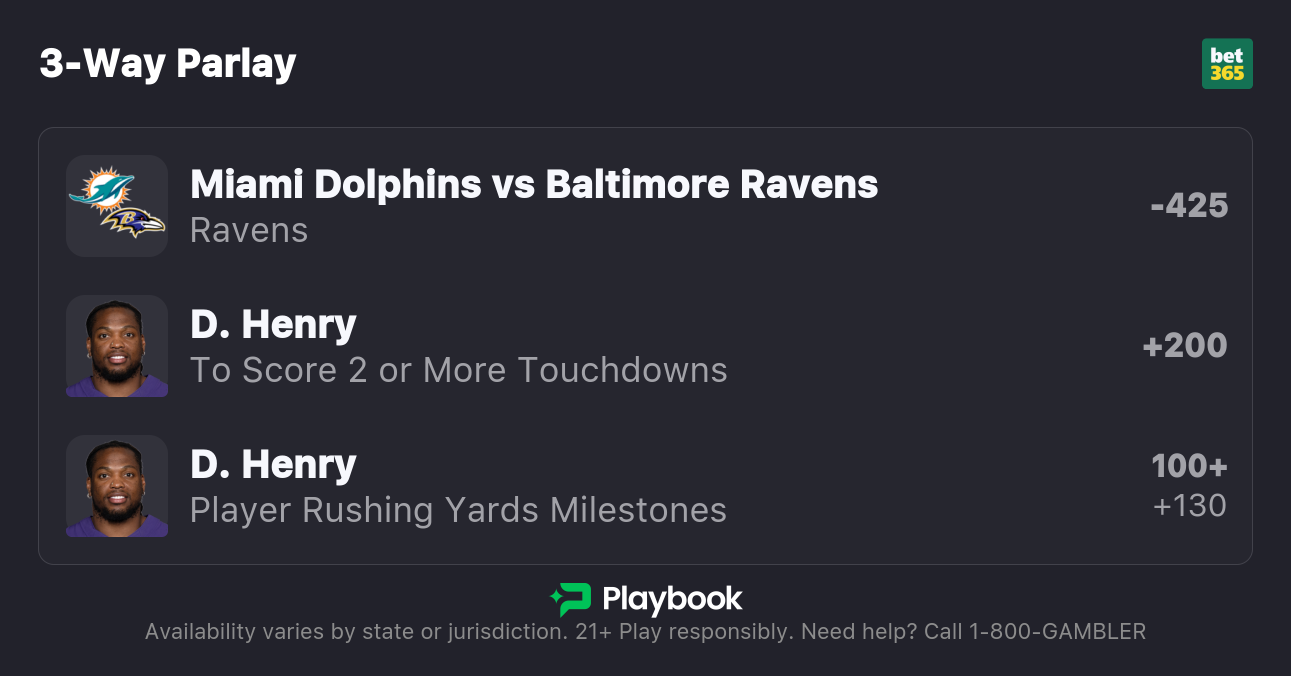This screenshot has height=676, width=1291.
Task: Select D. Henry headshot in rushing yards row
Action: [117, 486]
